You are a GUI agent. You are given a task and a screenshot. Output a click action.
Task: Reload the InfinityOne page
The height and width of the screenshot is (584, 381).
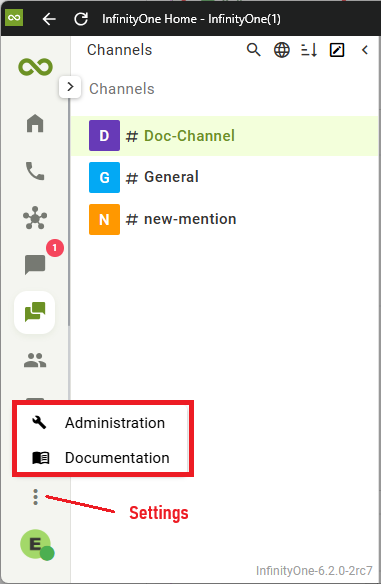(x=81, y=19)
